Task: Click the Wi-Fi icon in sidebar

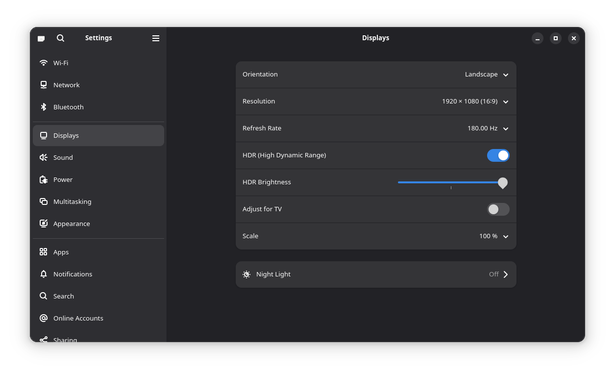Action: pyautogui.click(x=44, y=63)
